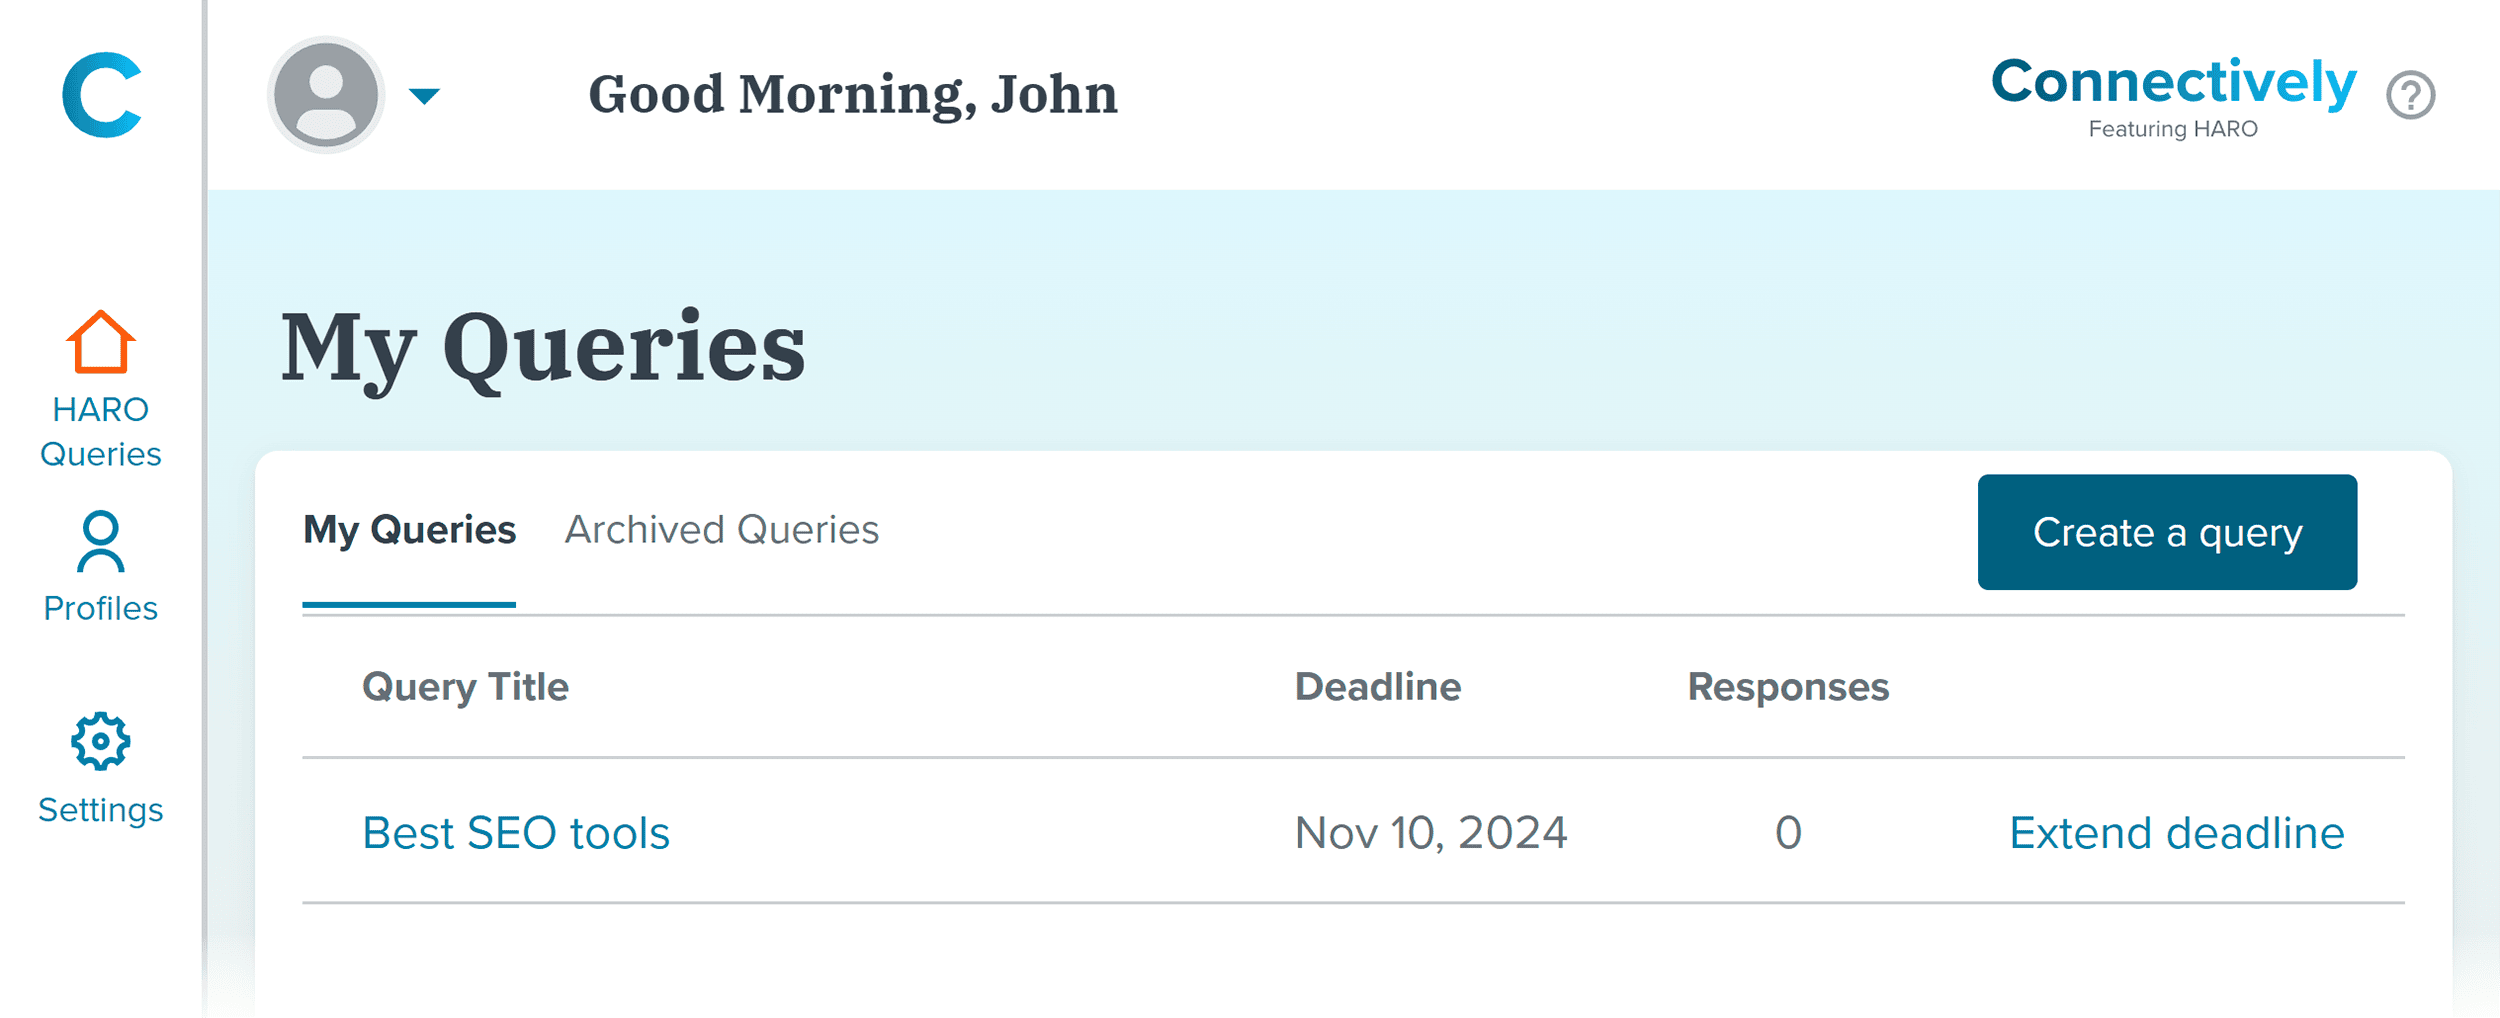Open the help question mark icon
The height and width of the screenshot is (1018, 2500).
click(x=2411, y=97)
